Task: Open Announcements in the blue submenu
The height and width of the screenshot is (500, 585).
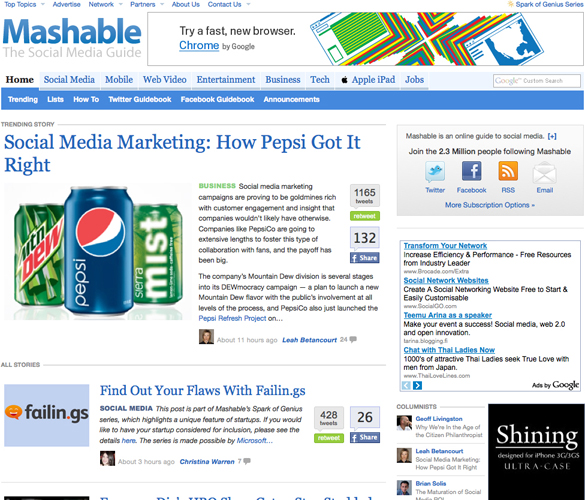Action: (x=292, y=100)
